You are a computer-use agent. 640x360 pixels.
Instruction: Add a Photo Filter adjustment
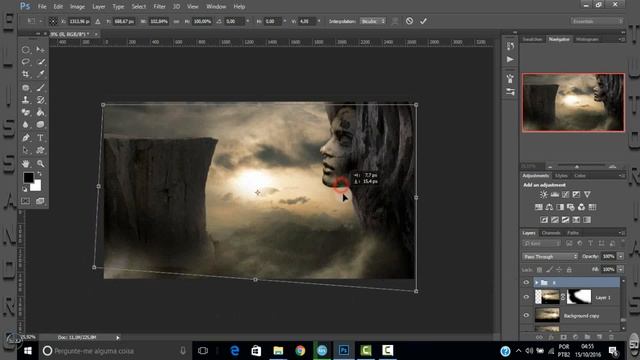tap(571, 207)
